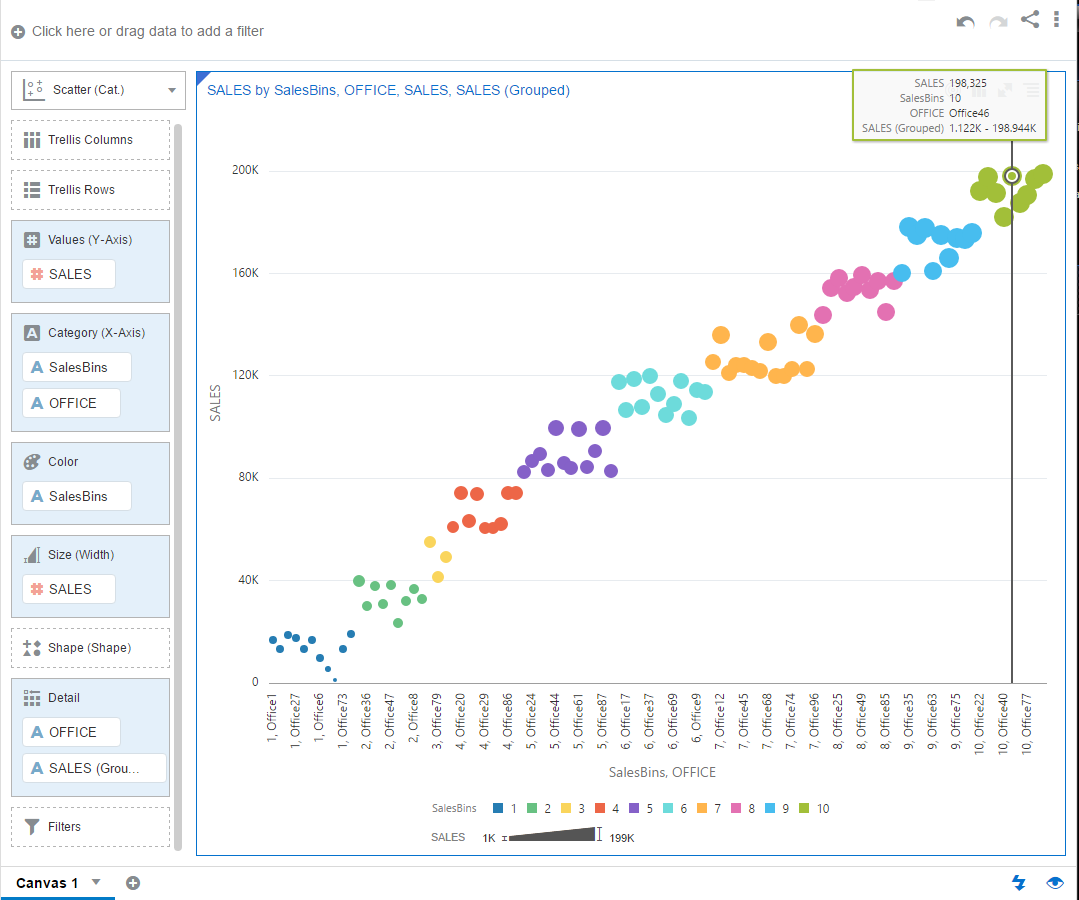
Task: Add a new canvas with the plus button
Action: [x=133, y=883]
